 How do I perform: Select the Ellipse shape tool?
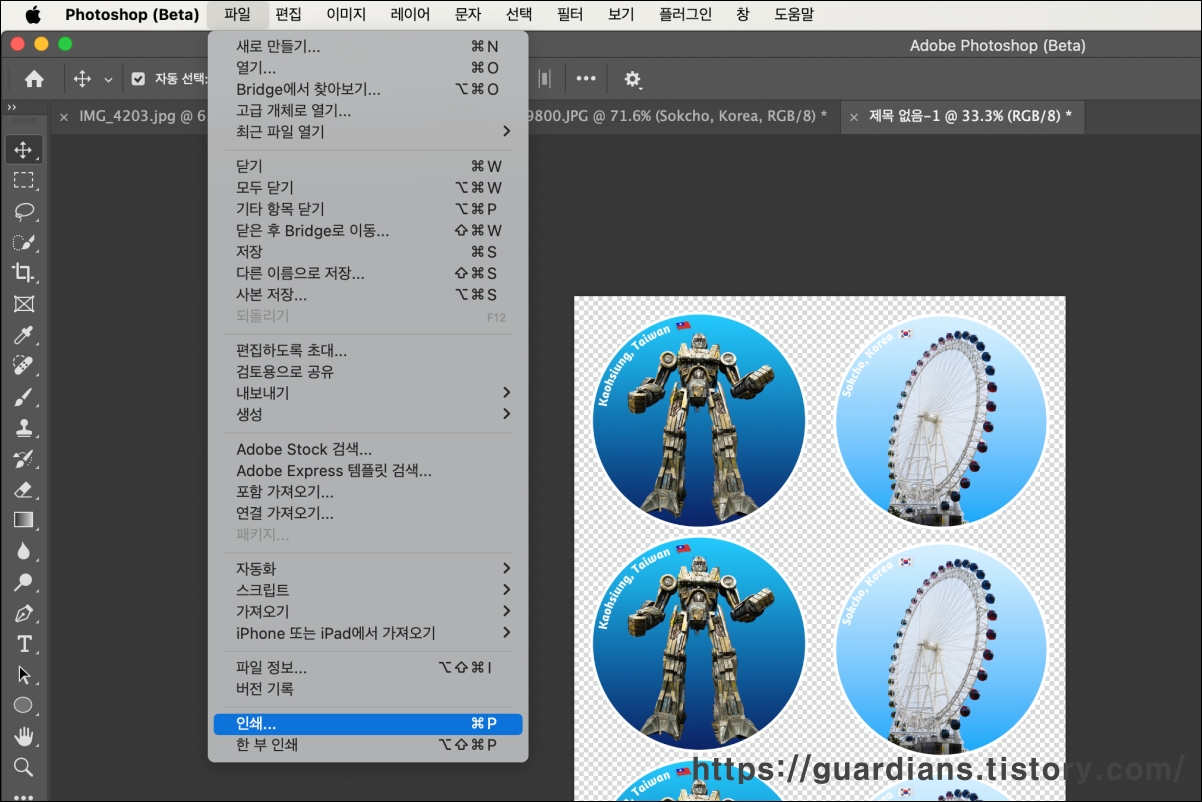point(23,706)
